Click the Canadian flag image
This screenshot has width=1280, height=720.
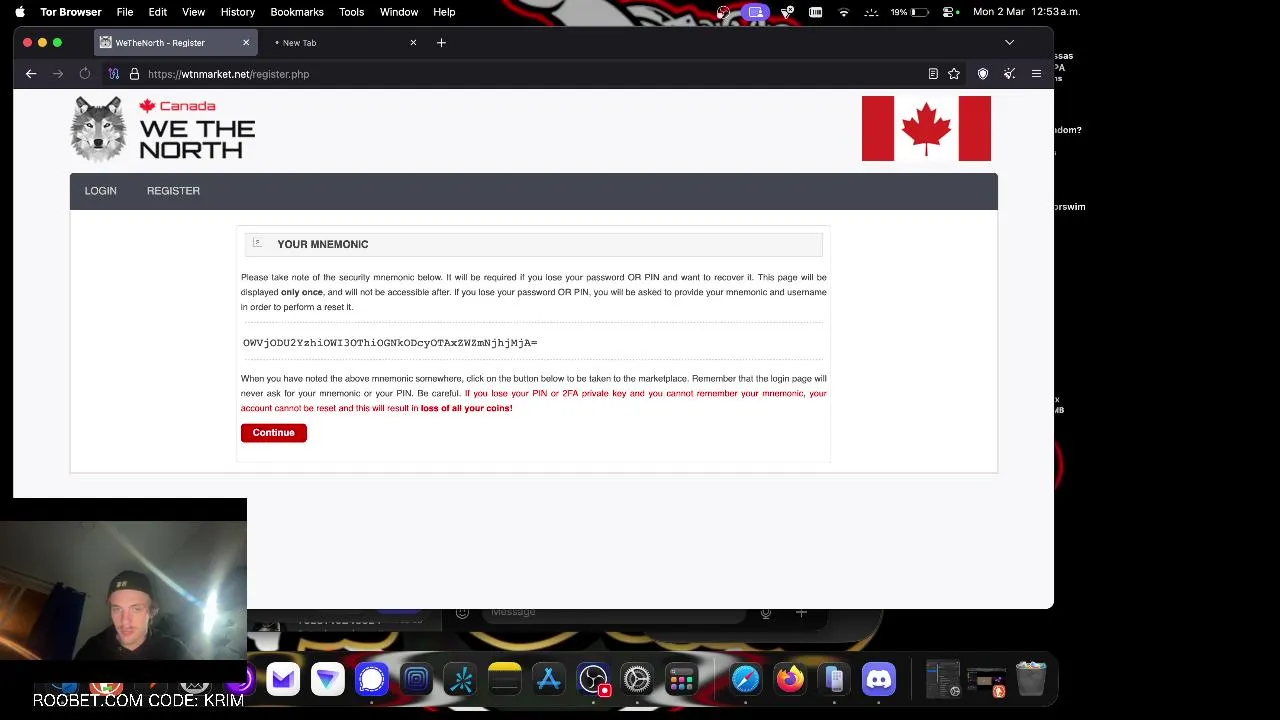point(926,129)
